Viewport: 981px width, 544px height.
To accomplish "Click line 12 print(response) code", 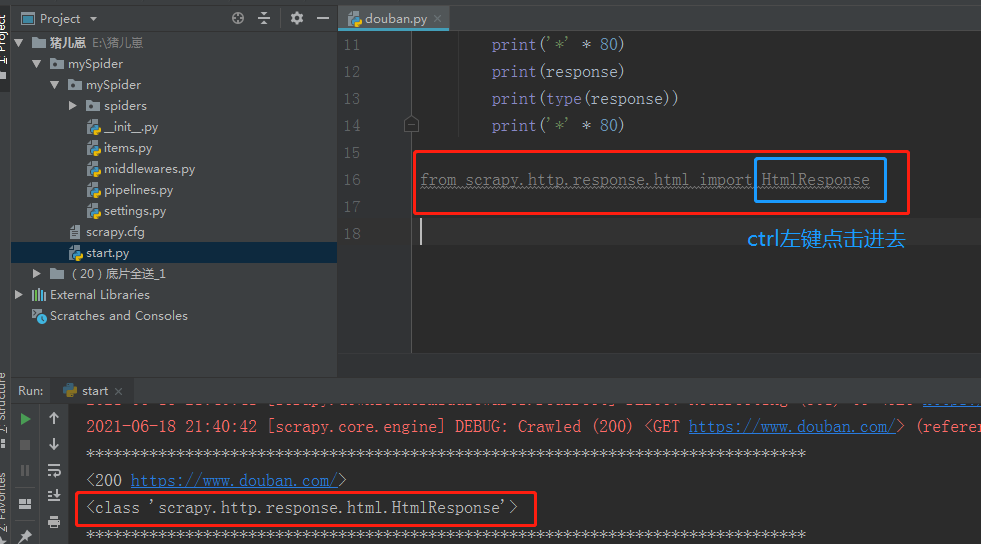I will 557,72.
